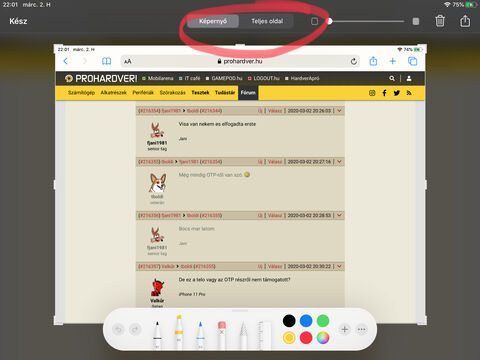Screen dimensions: 480x360
Task: Select the Fórum tab
Action: click(x=248, y=93)
